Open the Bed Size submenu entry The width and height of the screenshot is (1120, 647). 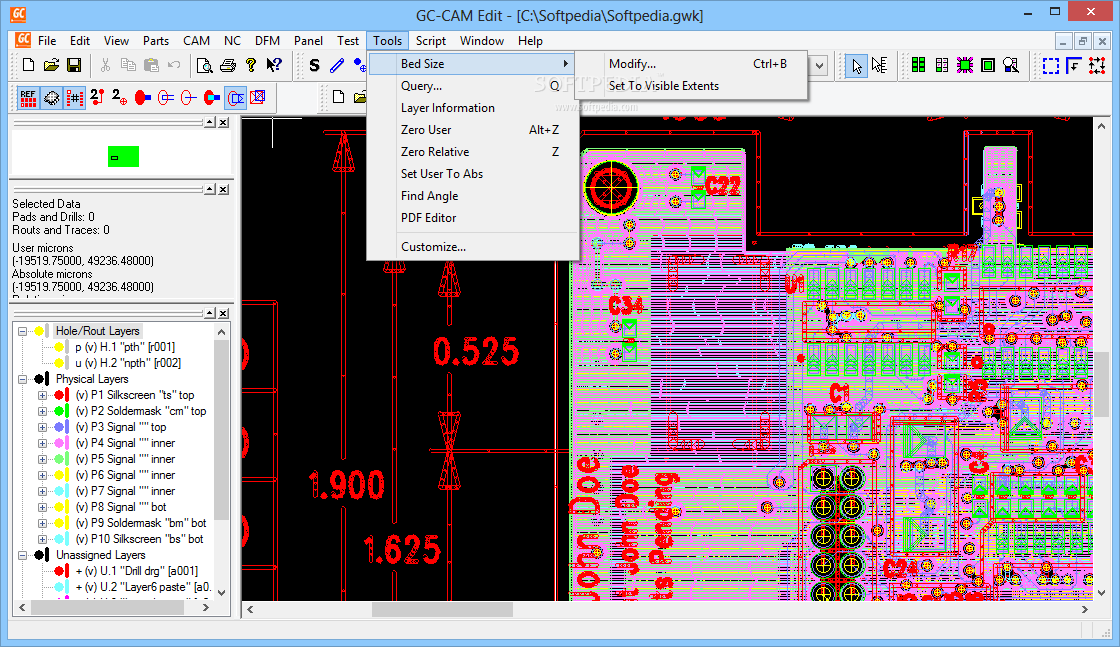point(472,64)
